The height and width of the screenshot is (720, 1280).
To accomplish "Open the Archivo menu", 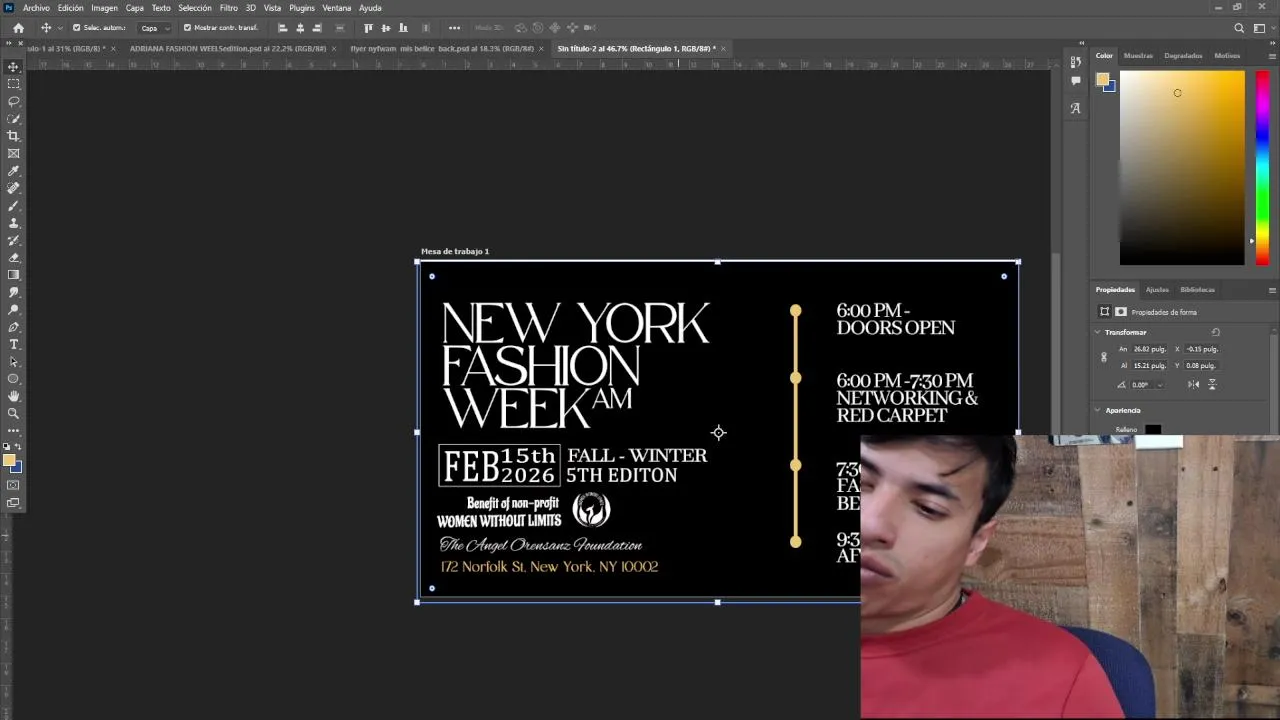I will pos(36,8).
